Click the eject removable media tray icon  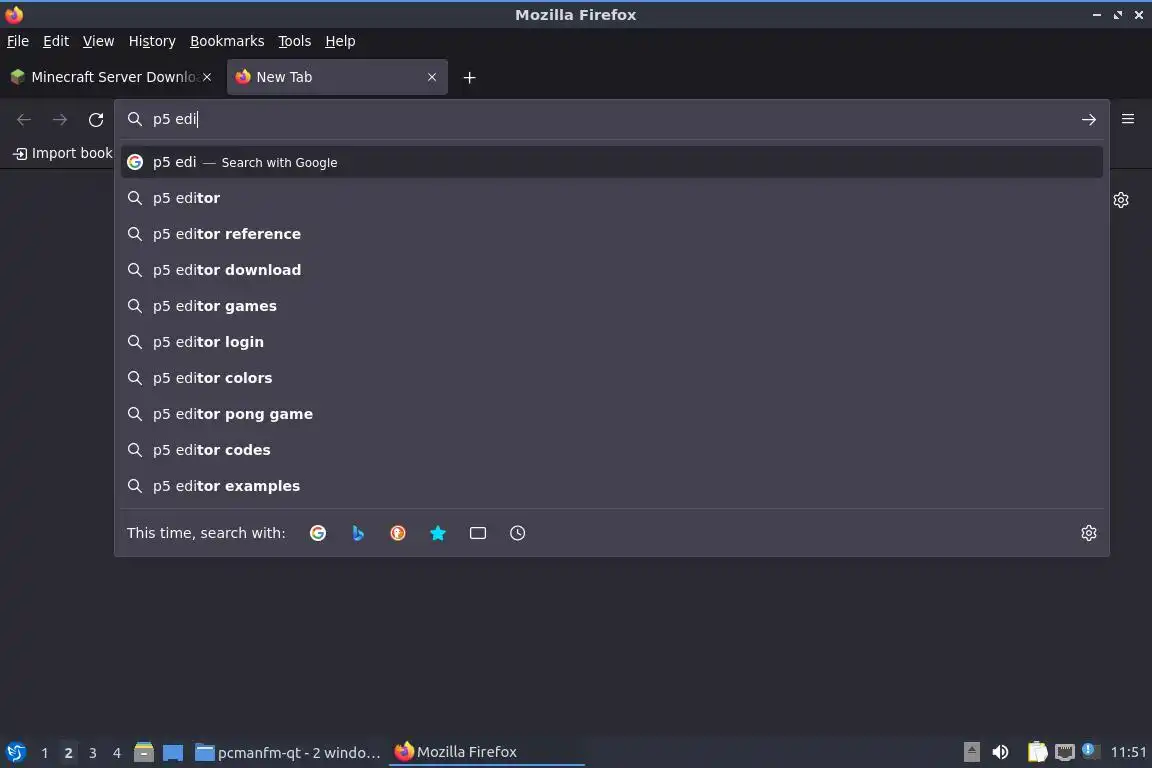click(x=971, y=752)
